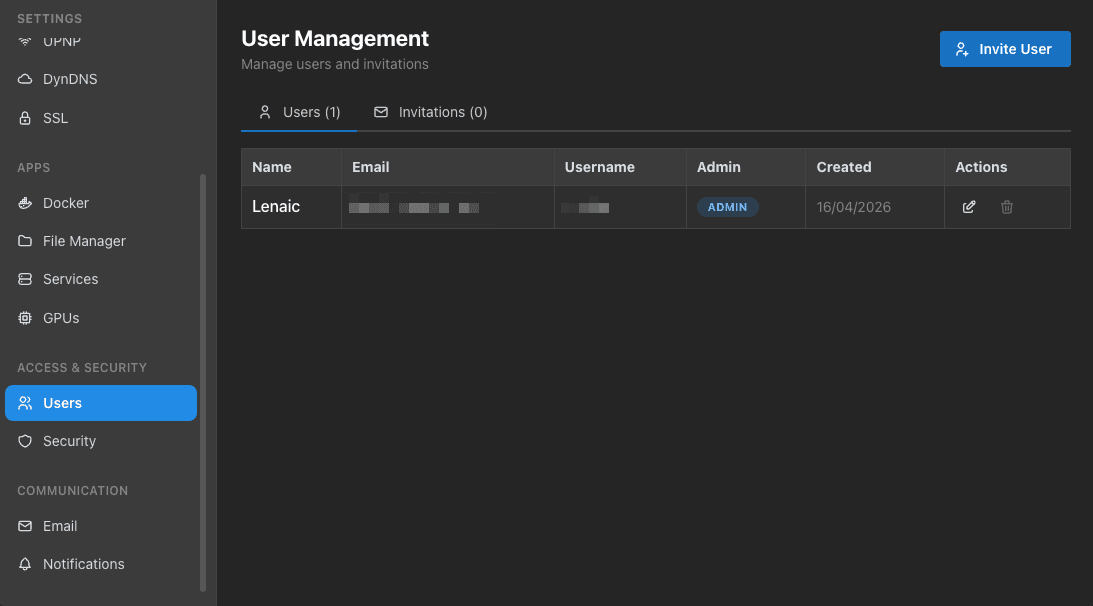
Task: Open the GPUs page
Action: click(x=100, y=318)
